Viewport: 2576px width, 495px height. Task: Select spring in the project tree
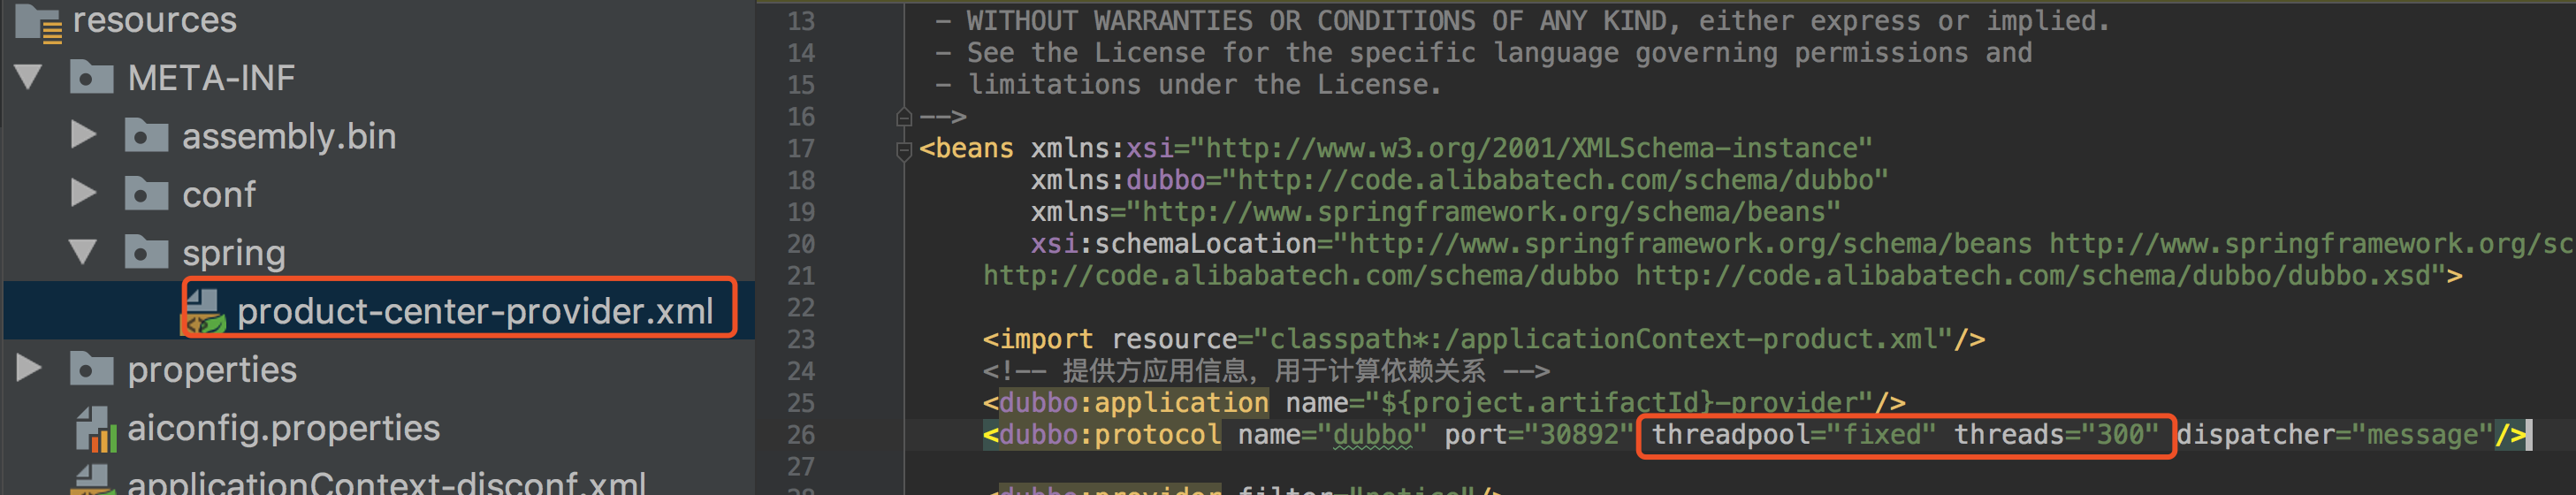point(234,253)
